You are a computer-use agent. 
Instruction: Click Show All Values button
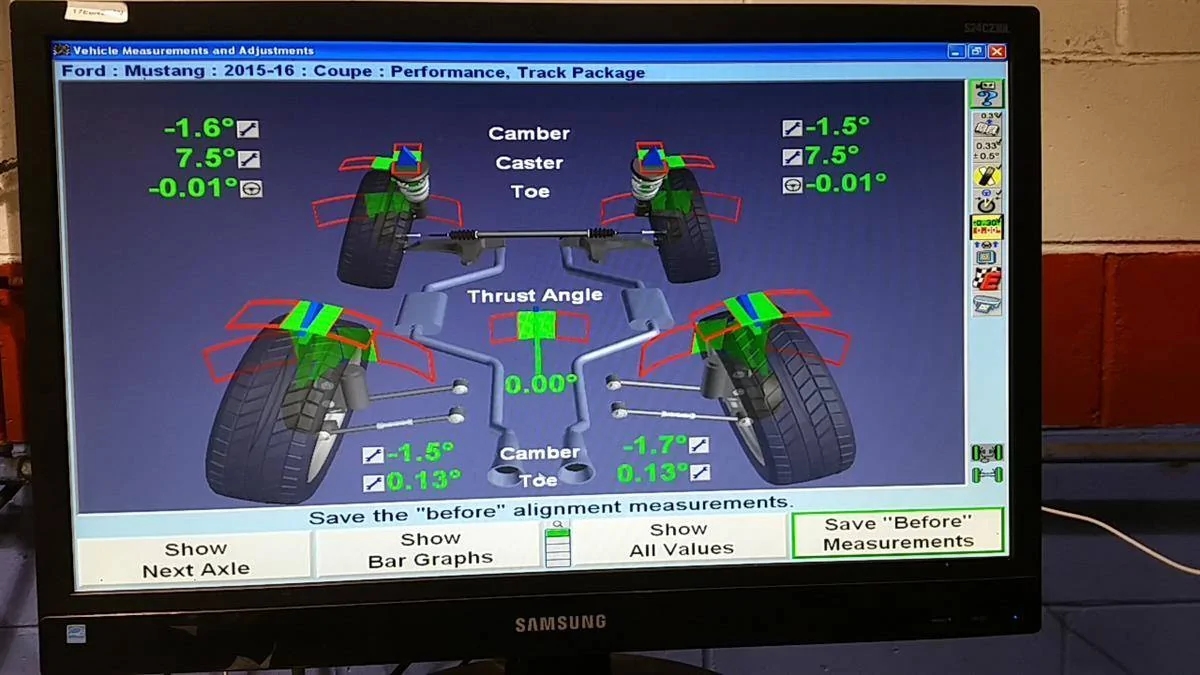click(x=680, y=539)
